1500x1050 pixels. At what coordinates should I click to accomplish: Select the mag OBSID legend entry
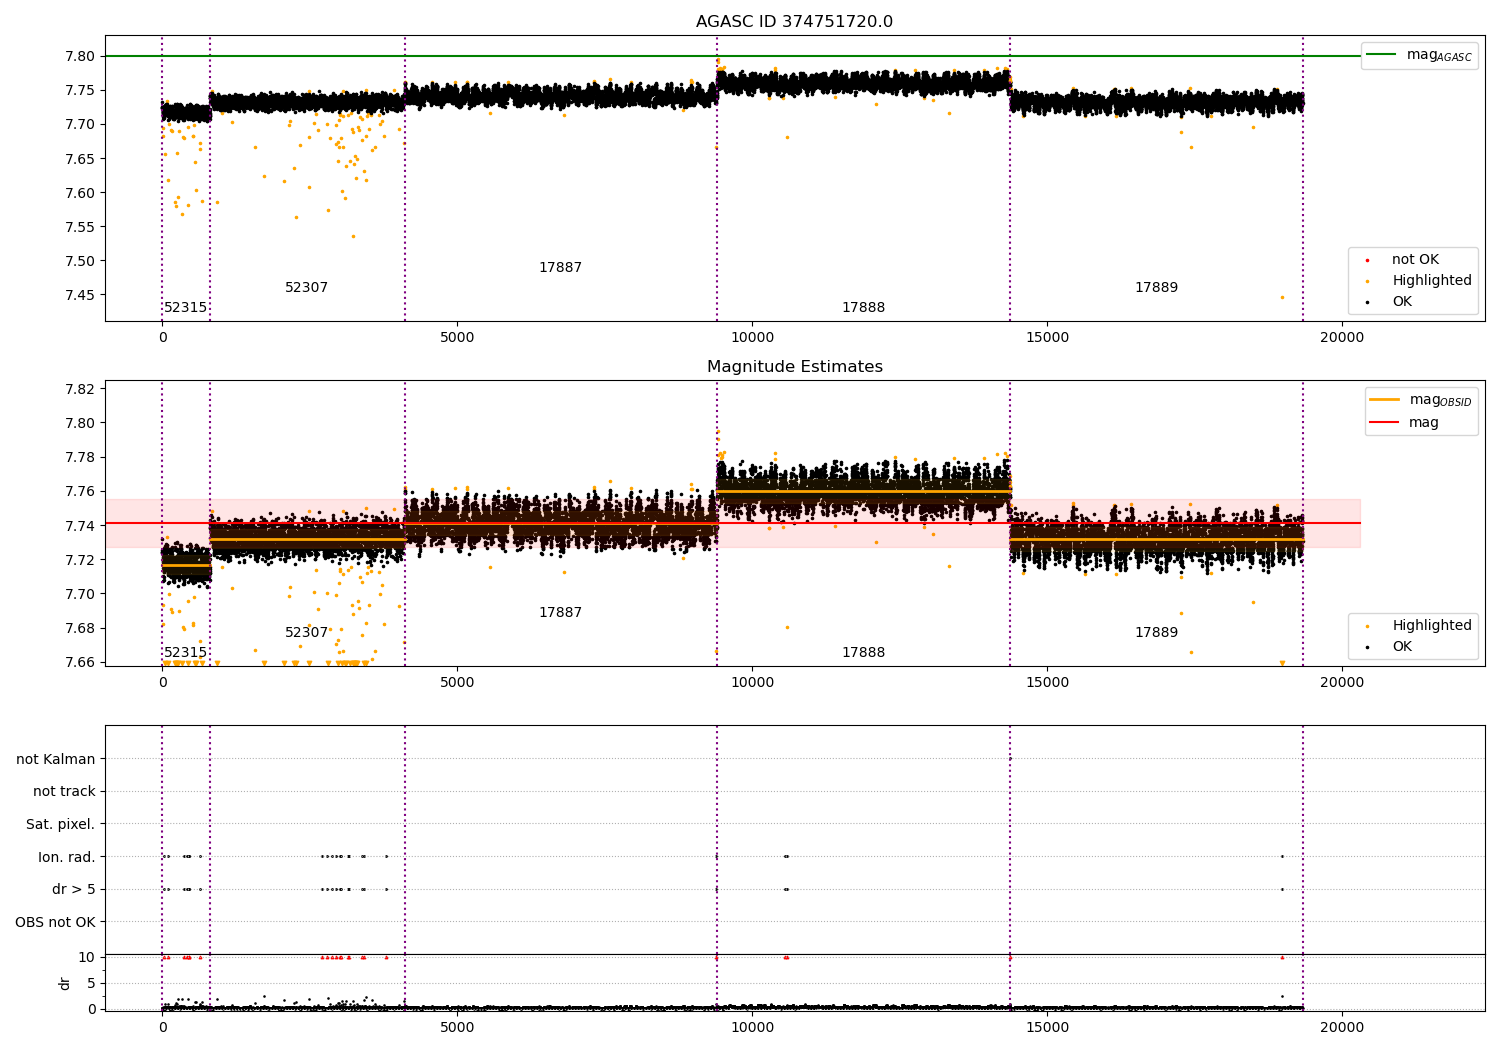coord(1420,400)
